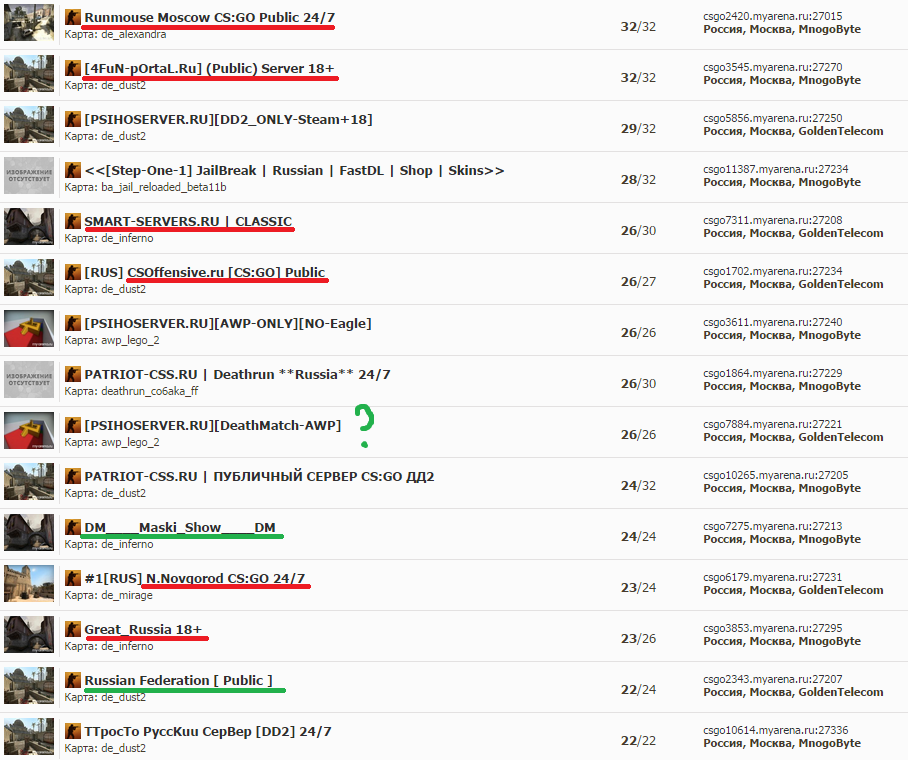Select address csgo2420.myarena.ru:27015

[772, 16]
